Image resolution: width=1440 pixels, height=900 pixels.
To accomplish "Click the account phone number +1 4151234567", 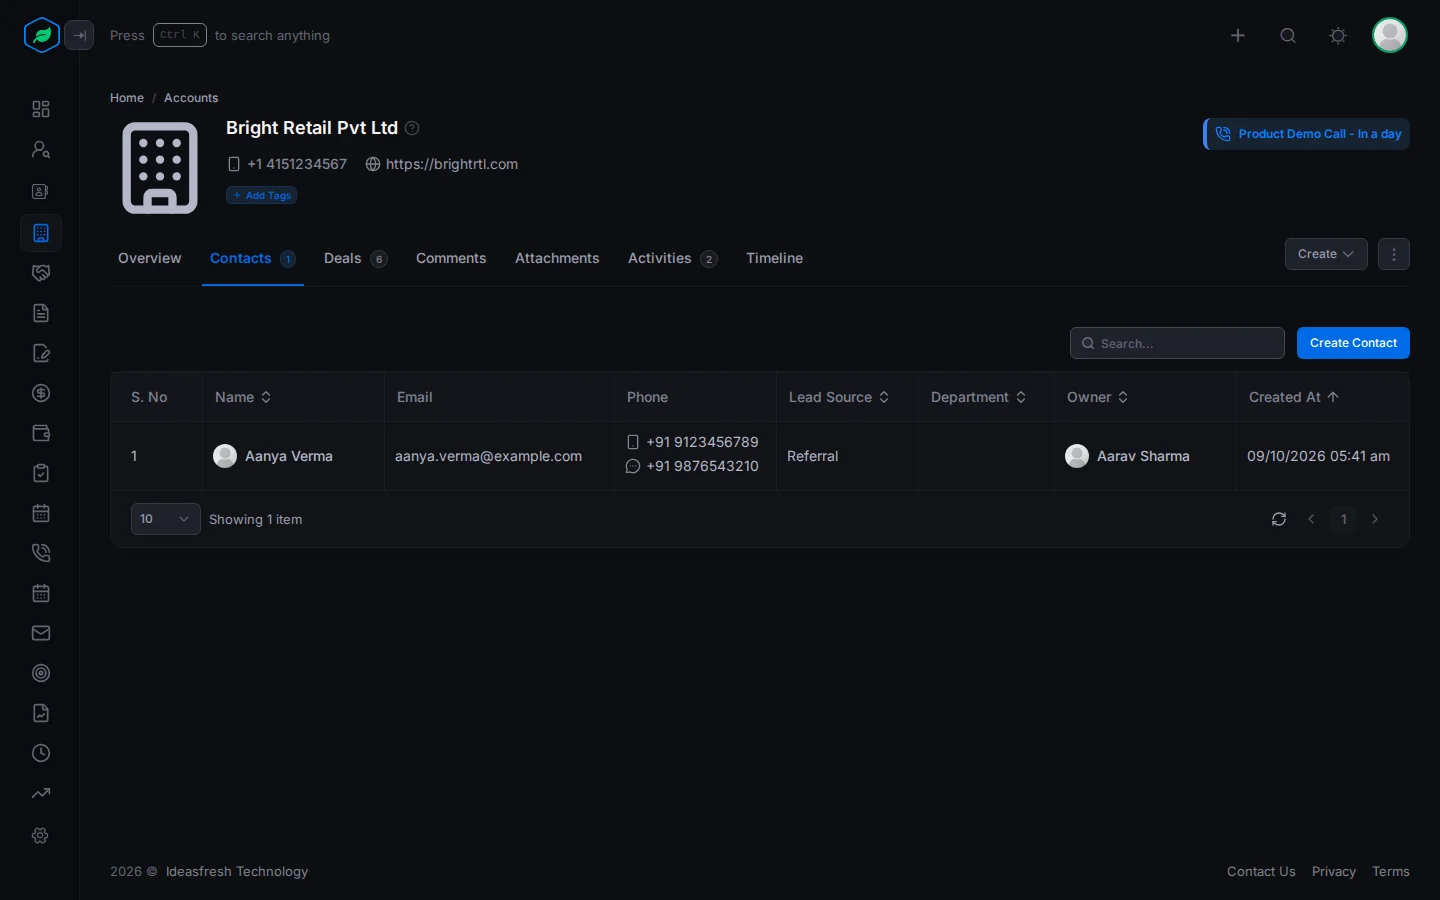I will pyautogui.click(x=297, y=164).
